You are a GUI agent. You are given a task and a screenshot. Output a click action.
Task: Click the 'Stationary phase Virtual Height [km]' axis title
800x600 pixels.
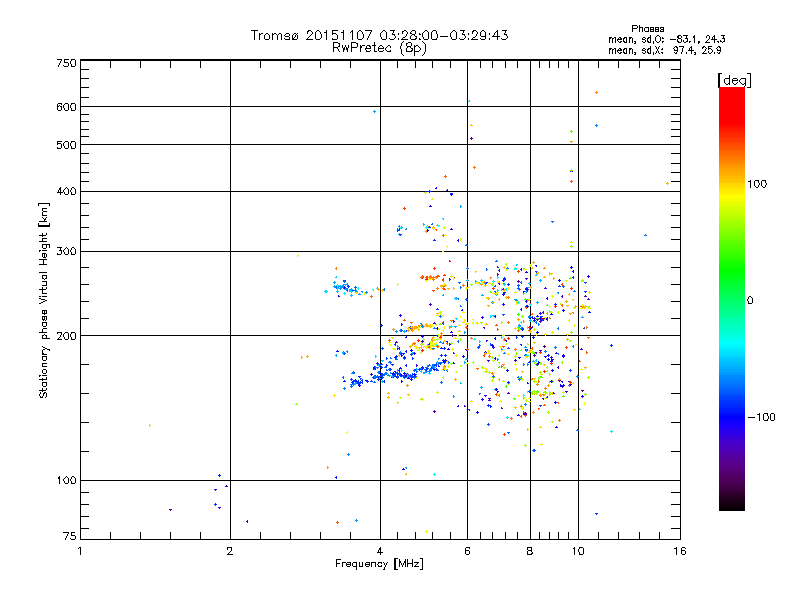[44, 300]
